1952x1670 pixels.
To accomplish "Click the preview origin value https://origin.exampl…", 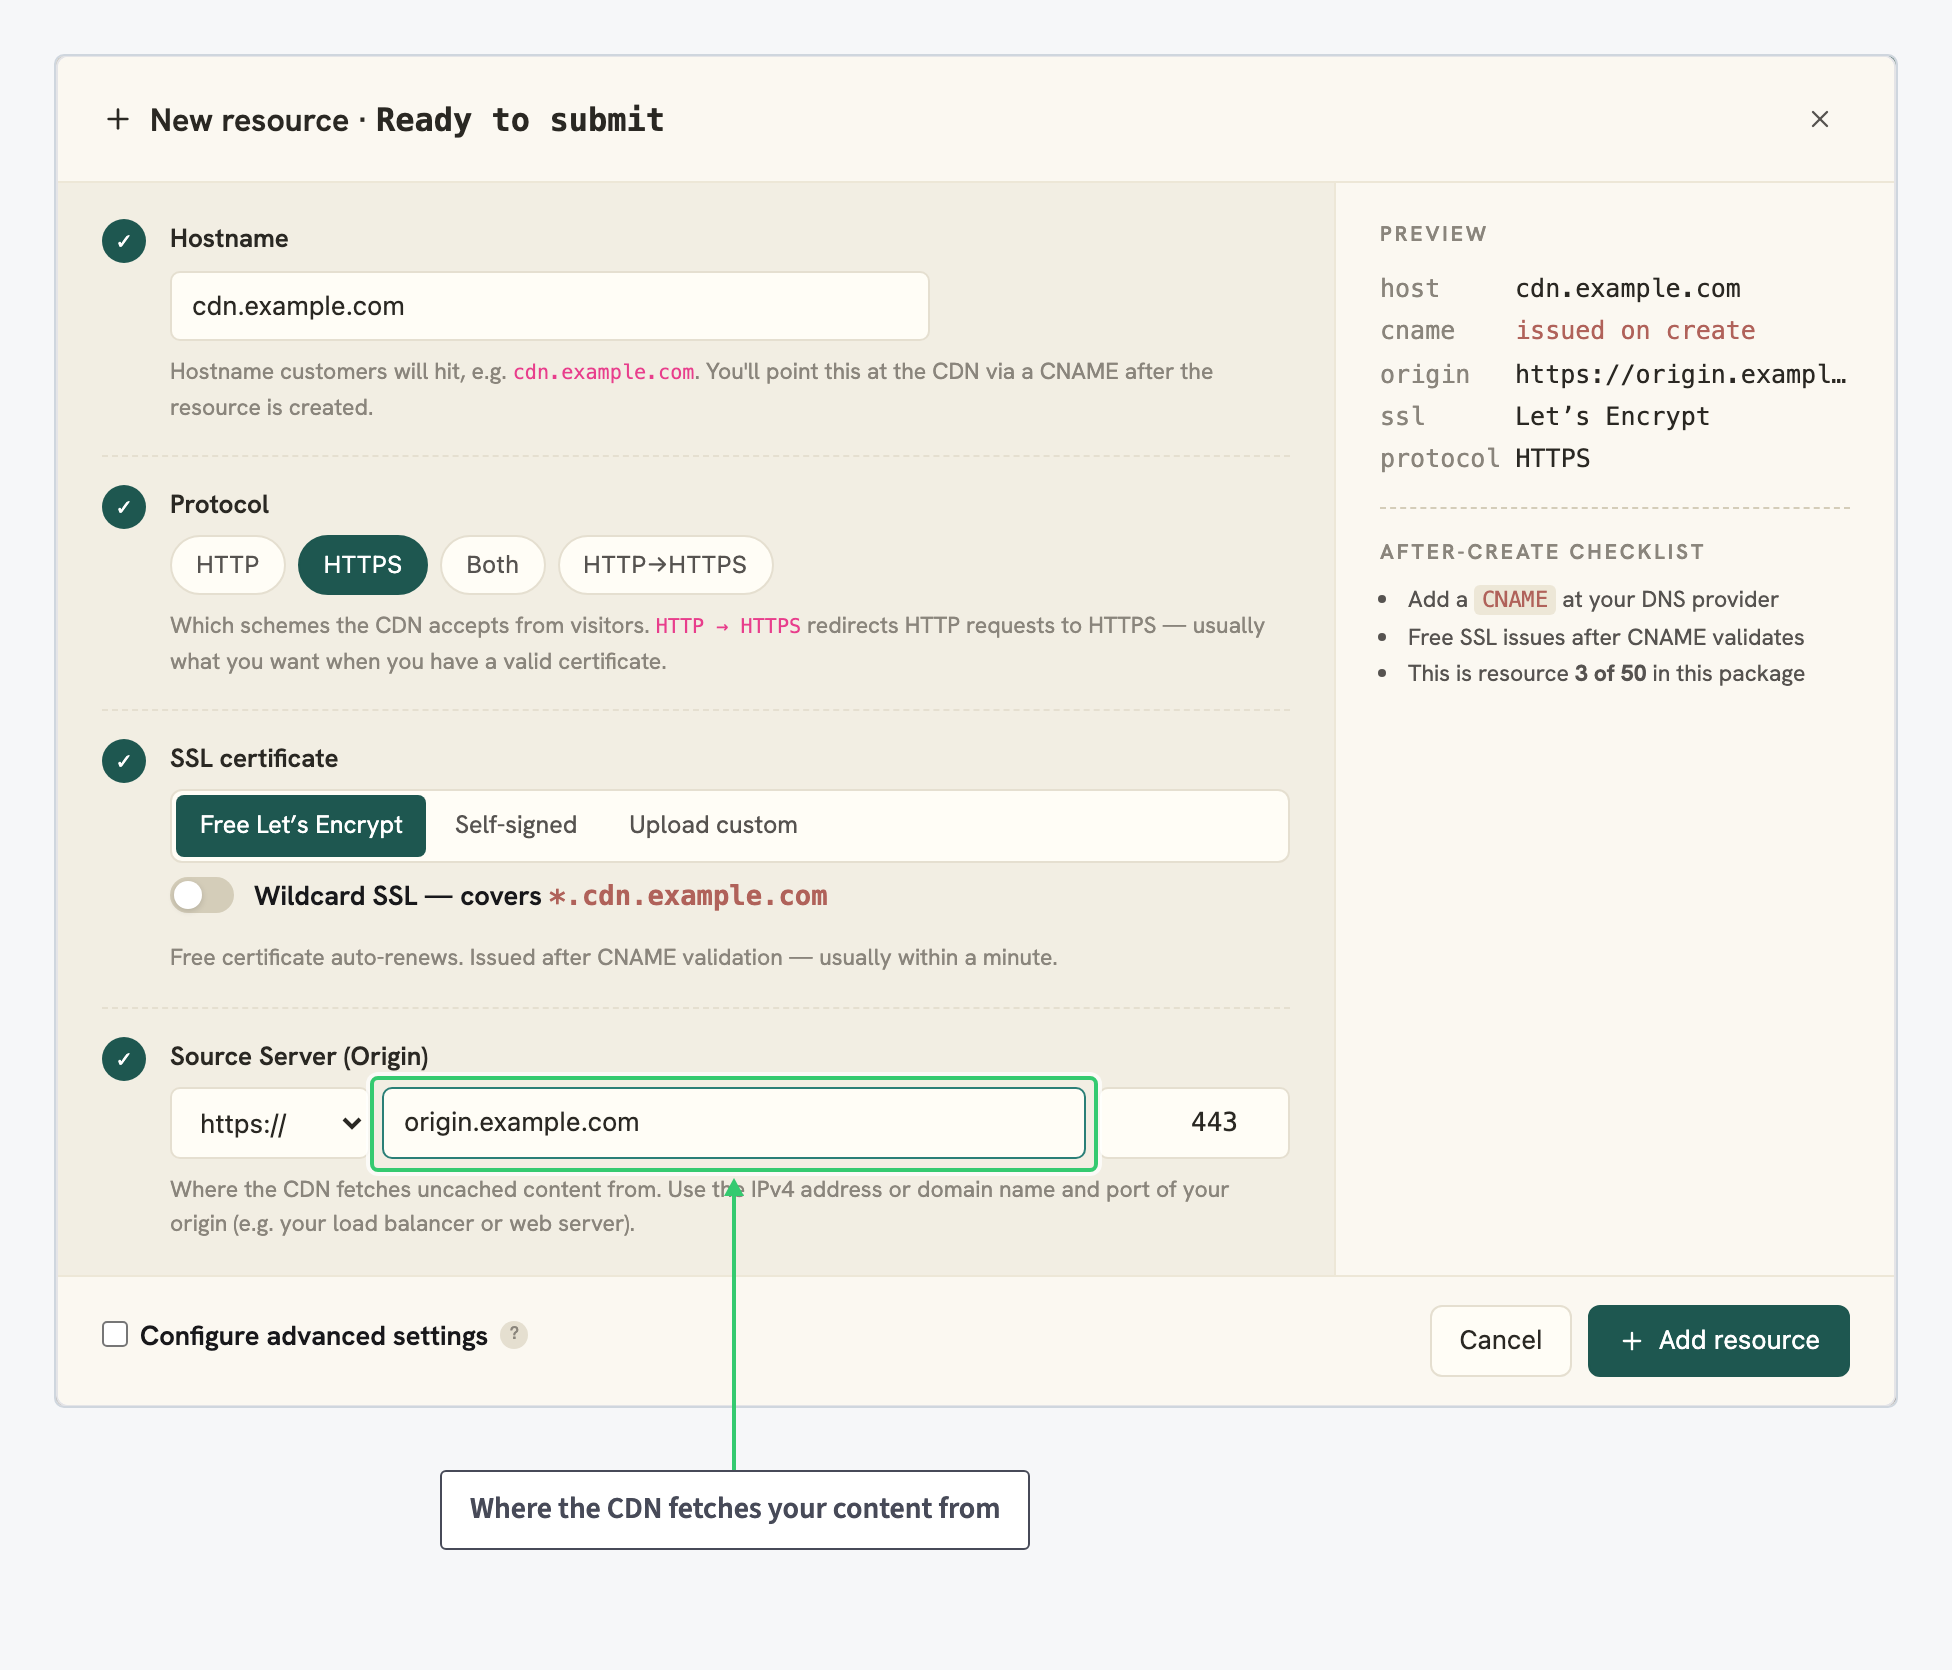I will [x=1681, y=374].
